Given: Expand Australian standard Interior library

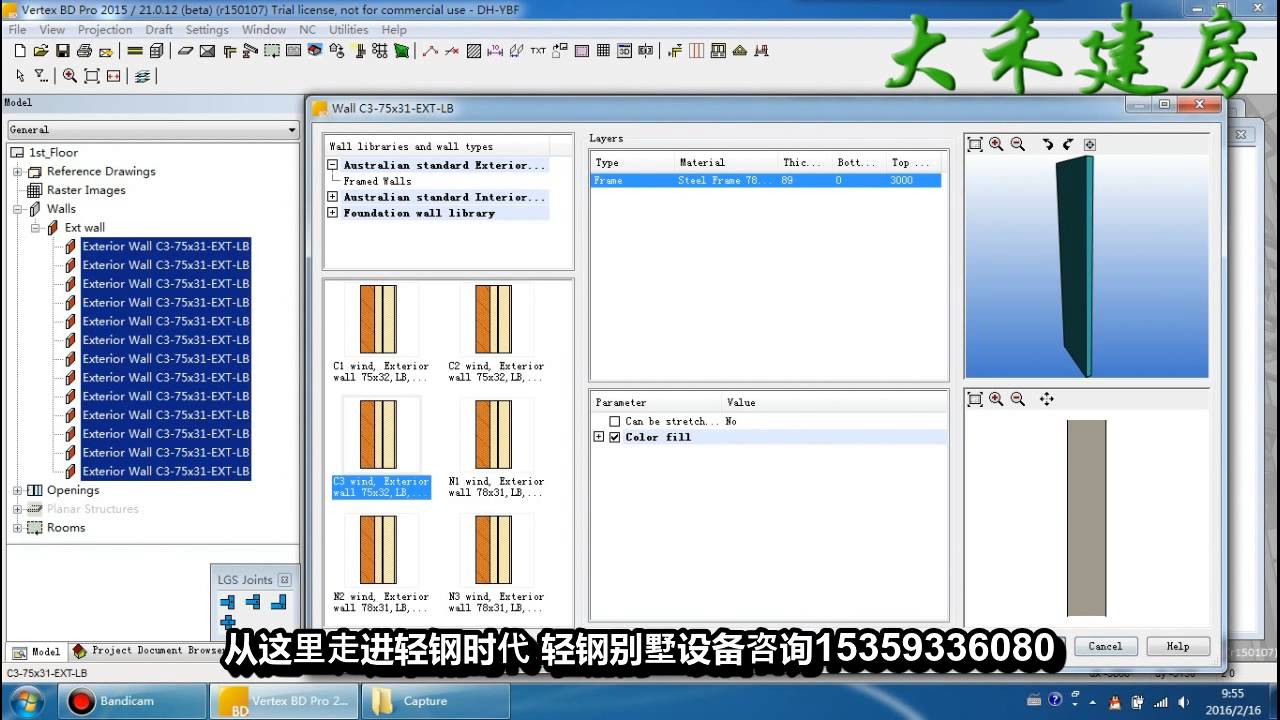Looking at the screenshot, I should click(333, 197).
